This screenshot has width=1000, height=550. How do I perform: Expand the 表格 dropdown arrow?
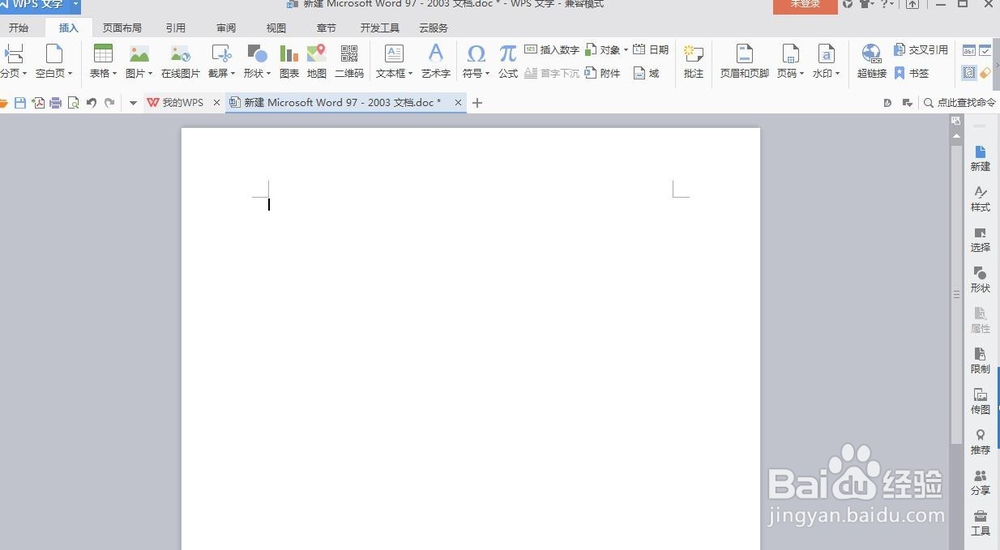point(115,73)
